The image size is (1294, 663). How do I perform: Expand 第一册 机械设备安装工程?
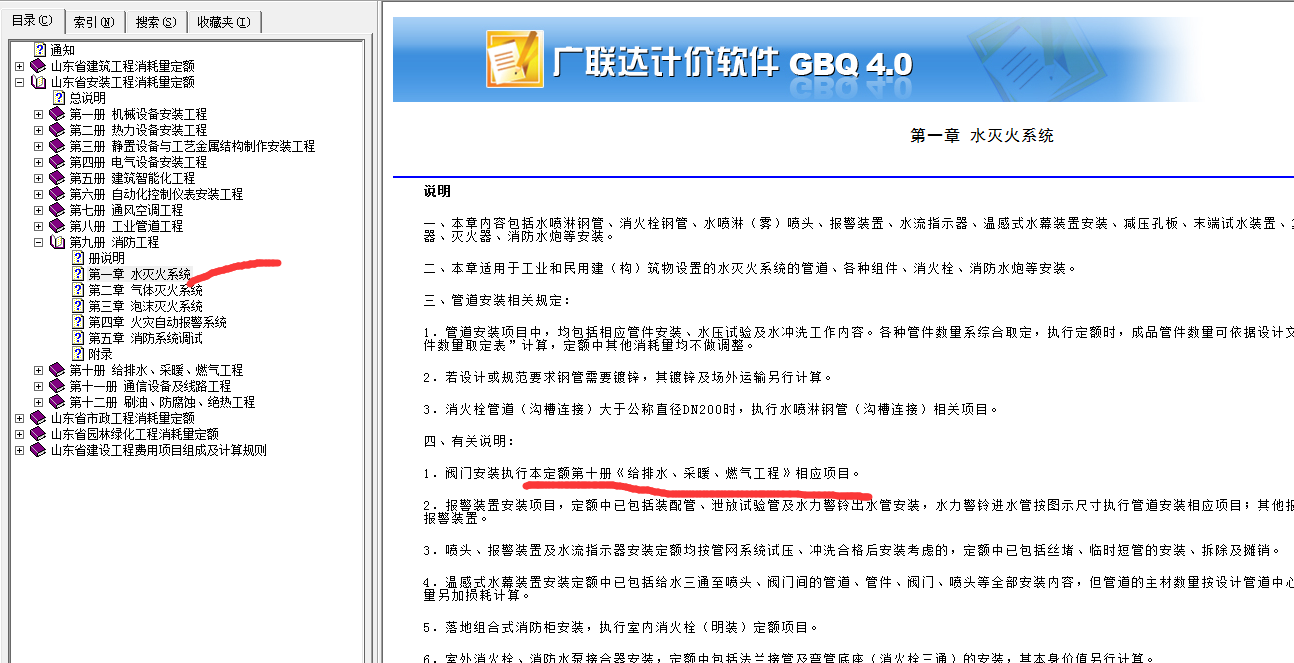(x=39, y=114)
